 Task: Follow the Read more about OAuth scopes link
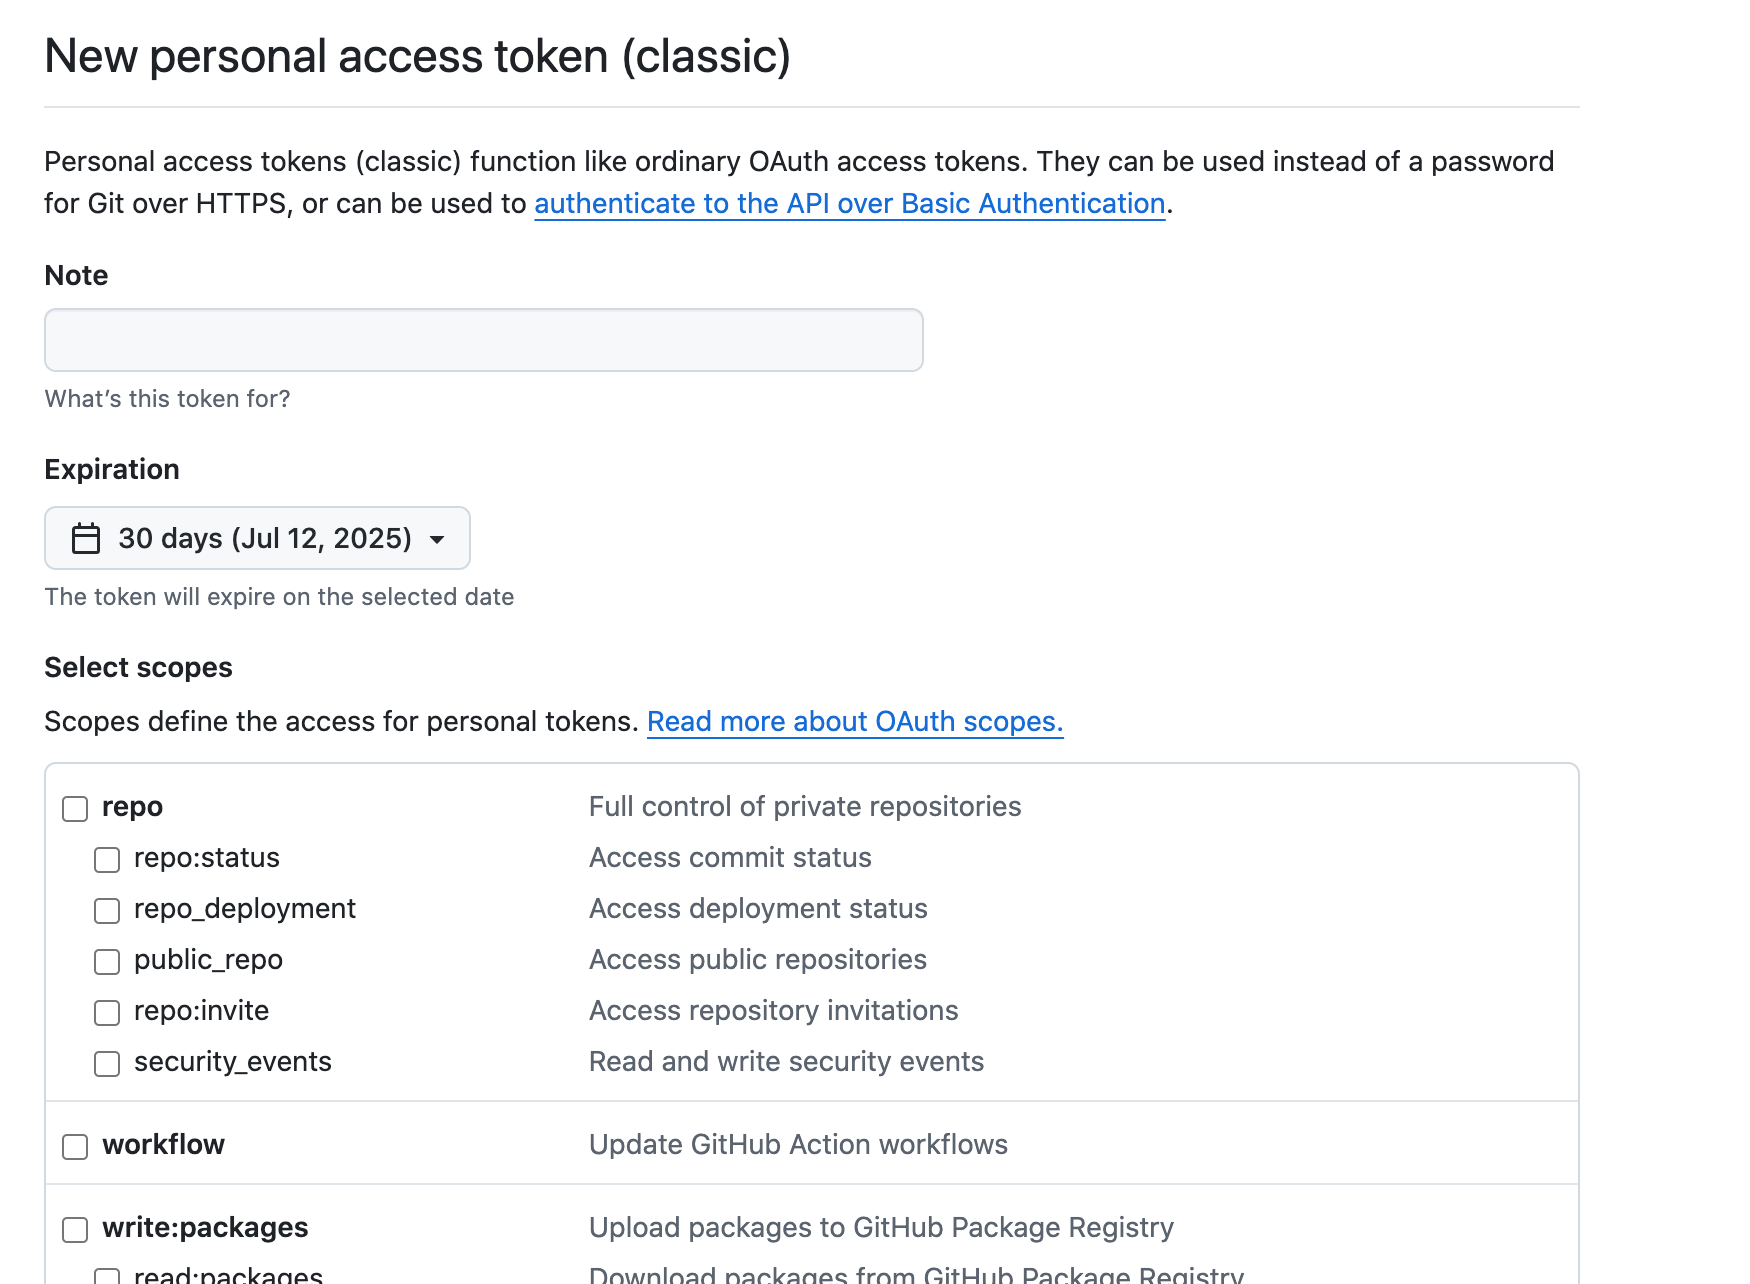(x=855, y=721)
